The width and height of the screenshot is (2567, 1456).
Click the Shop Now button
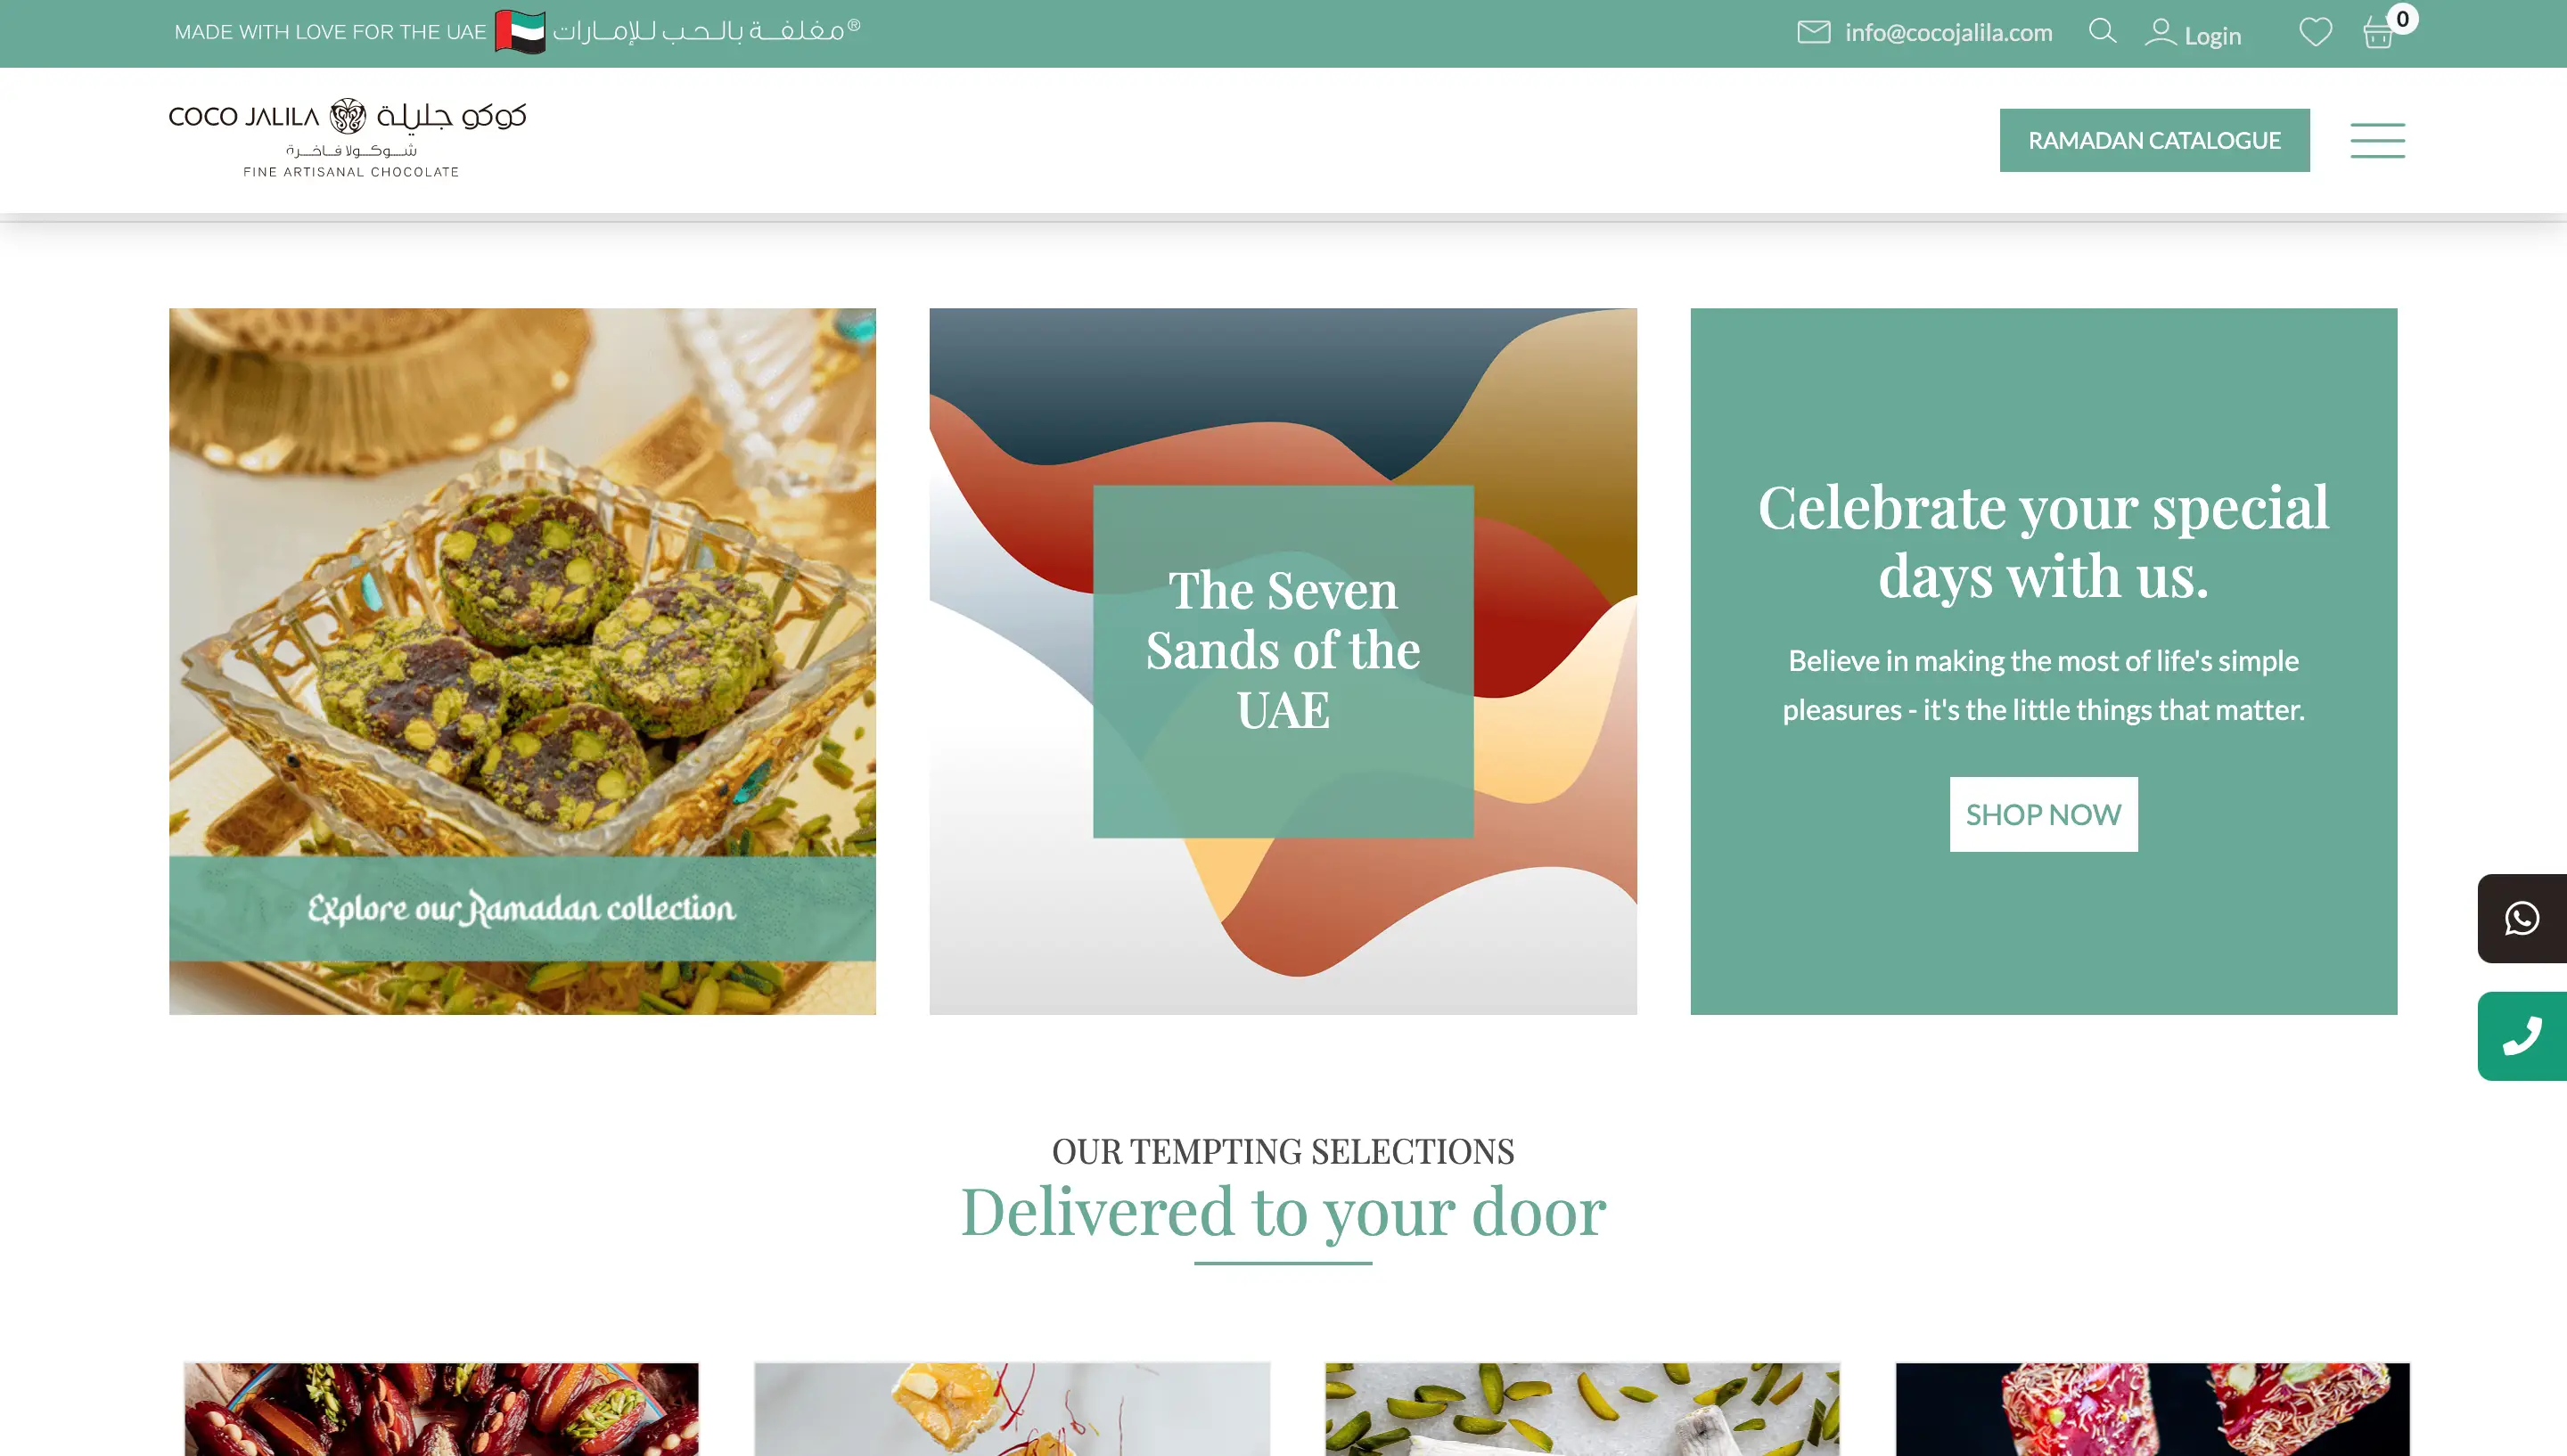(x=2043, y=814)
